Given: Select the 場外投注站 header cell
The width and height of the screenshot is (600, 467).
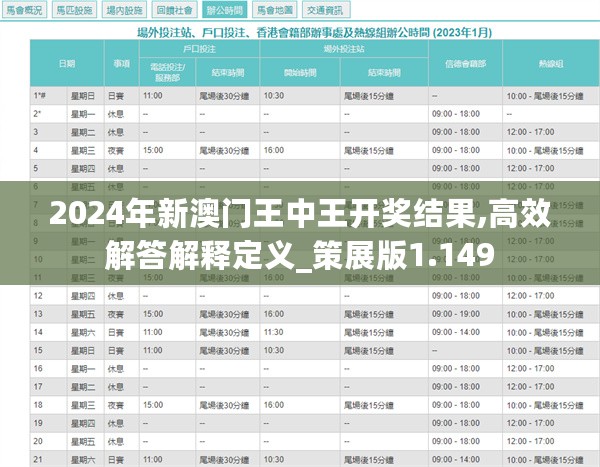Looking at the screenshot, I should [x=342, y=47].
